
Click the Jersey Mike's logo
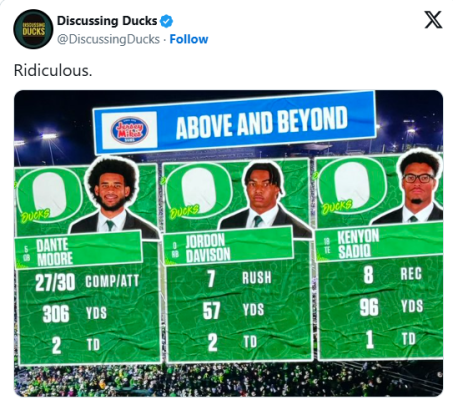point(129,130)
